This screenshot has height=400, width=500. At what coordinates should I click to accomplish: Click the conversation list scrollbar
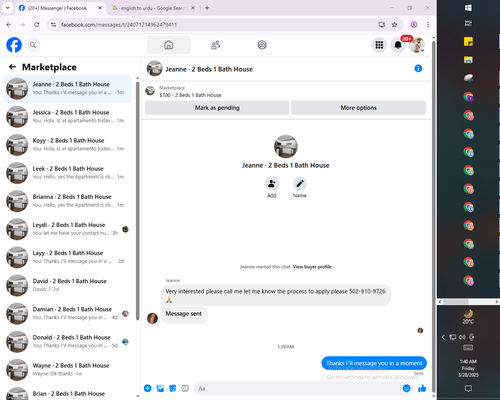click(137, 200)
